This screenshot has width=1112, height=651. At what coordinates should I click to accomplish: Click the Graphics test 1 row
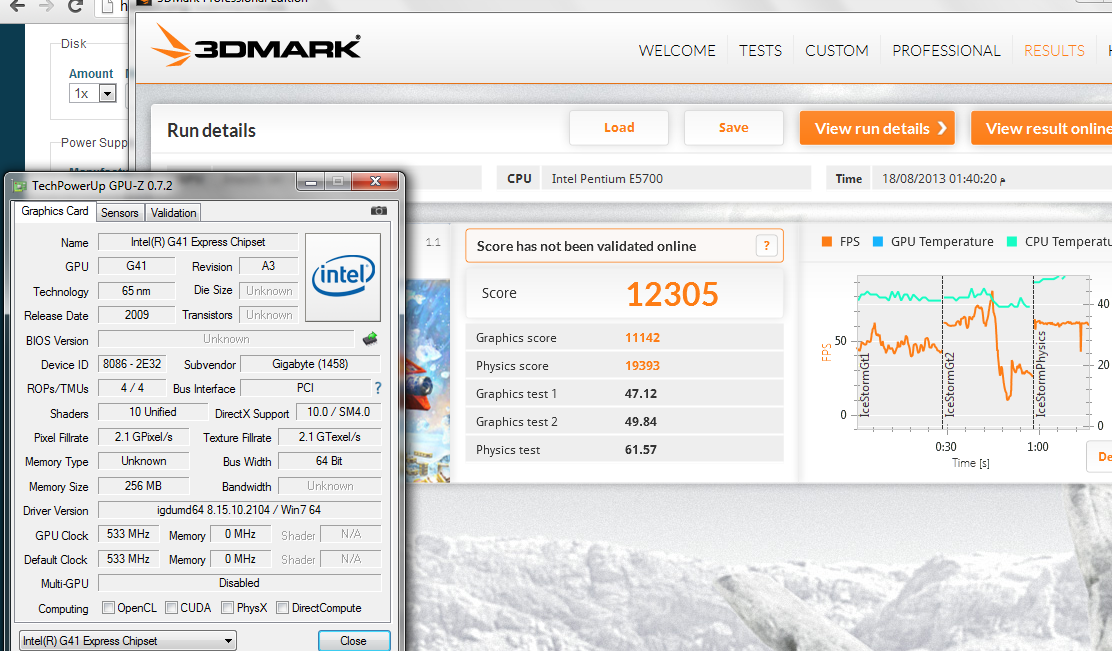tap(624, 394)
